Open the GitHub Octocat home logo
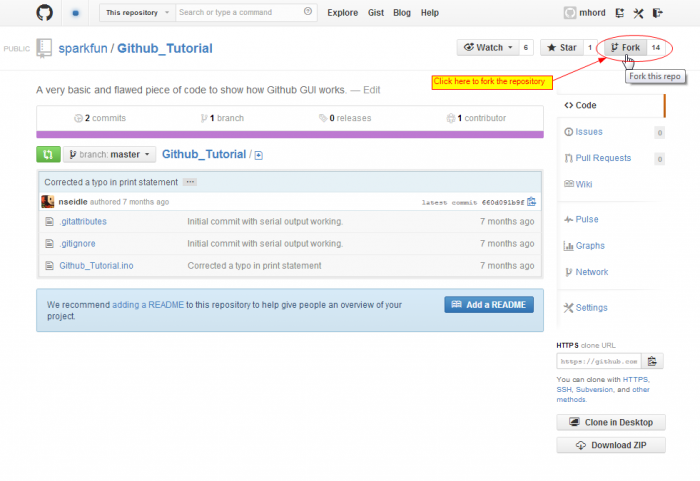 (44, 13)
